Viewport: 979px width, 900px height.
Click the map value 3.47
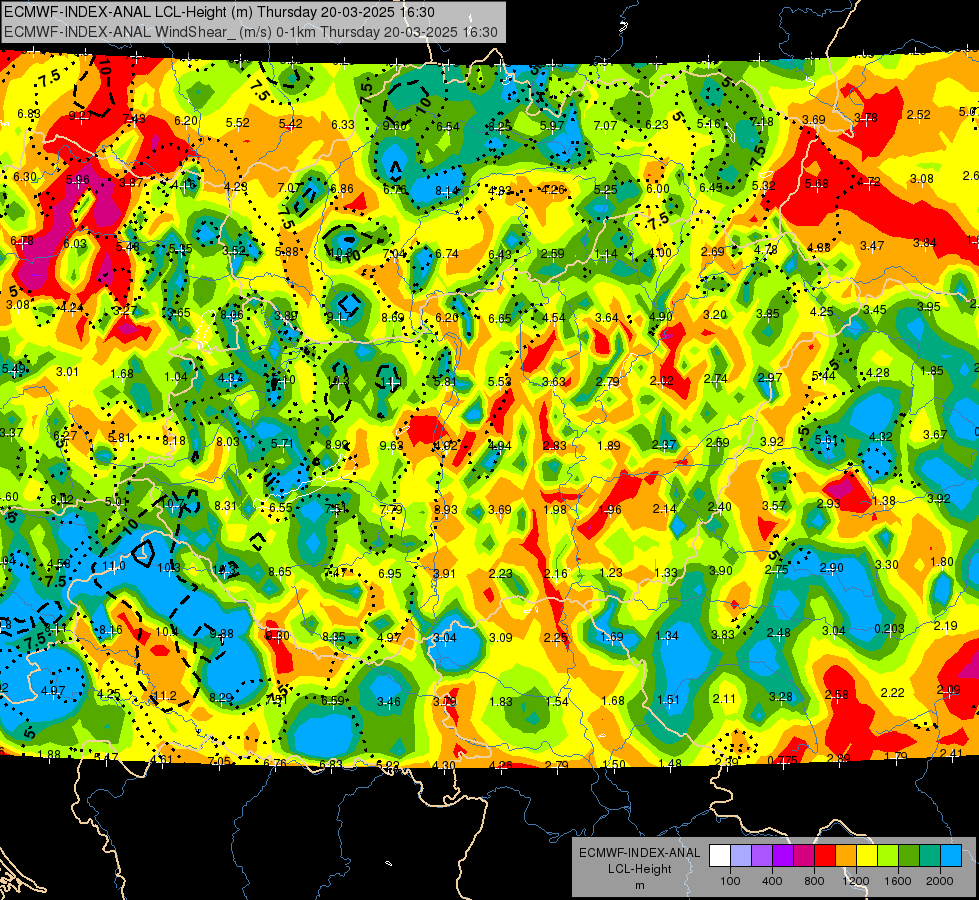(x=872, y=245)
